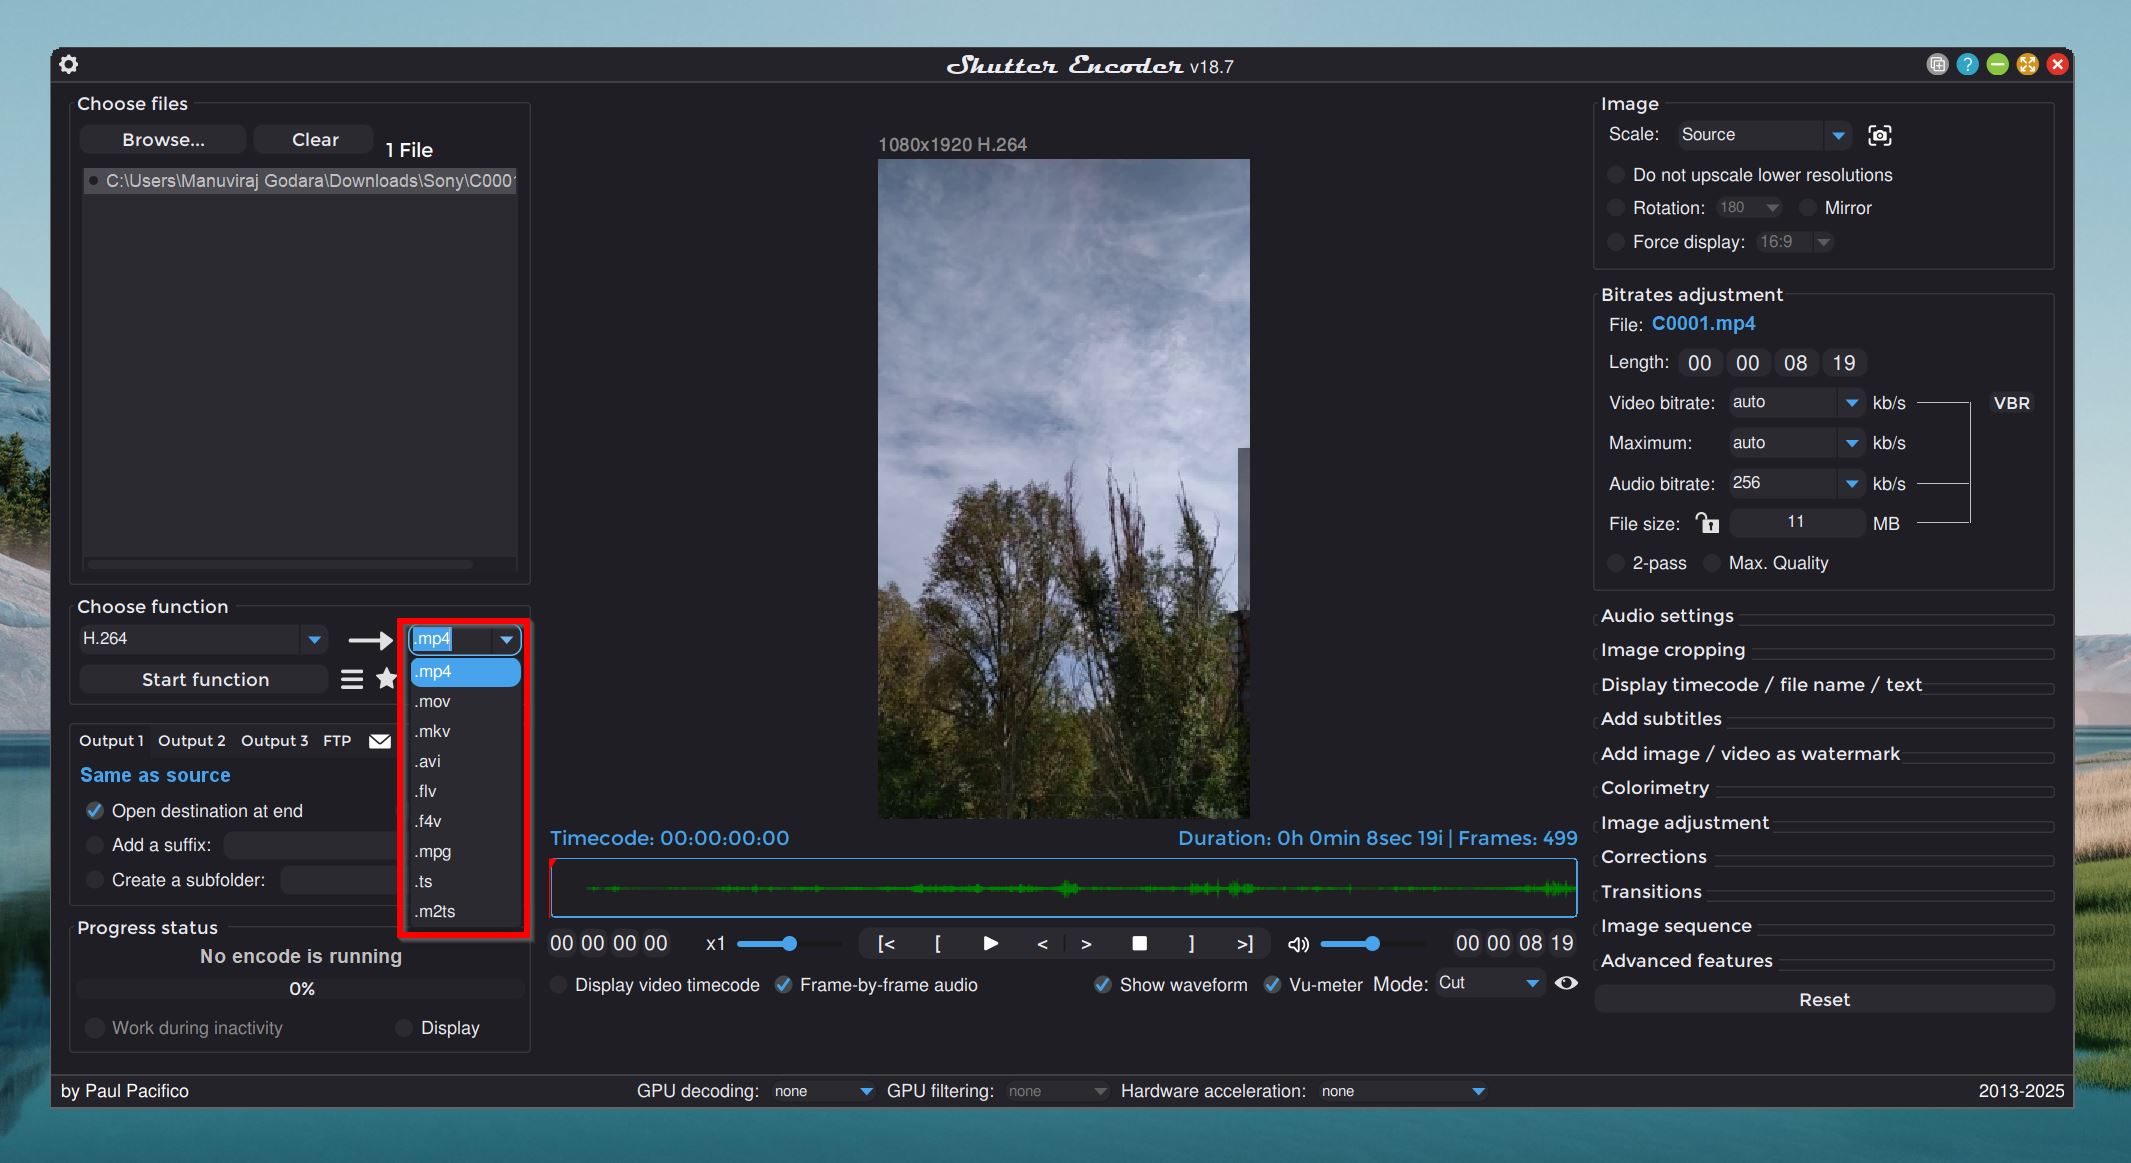Viewport: 2131px width, 1163px height.
Task: Uncheck Show waveform
Action: [x=1103, y=985]
